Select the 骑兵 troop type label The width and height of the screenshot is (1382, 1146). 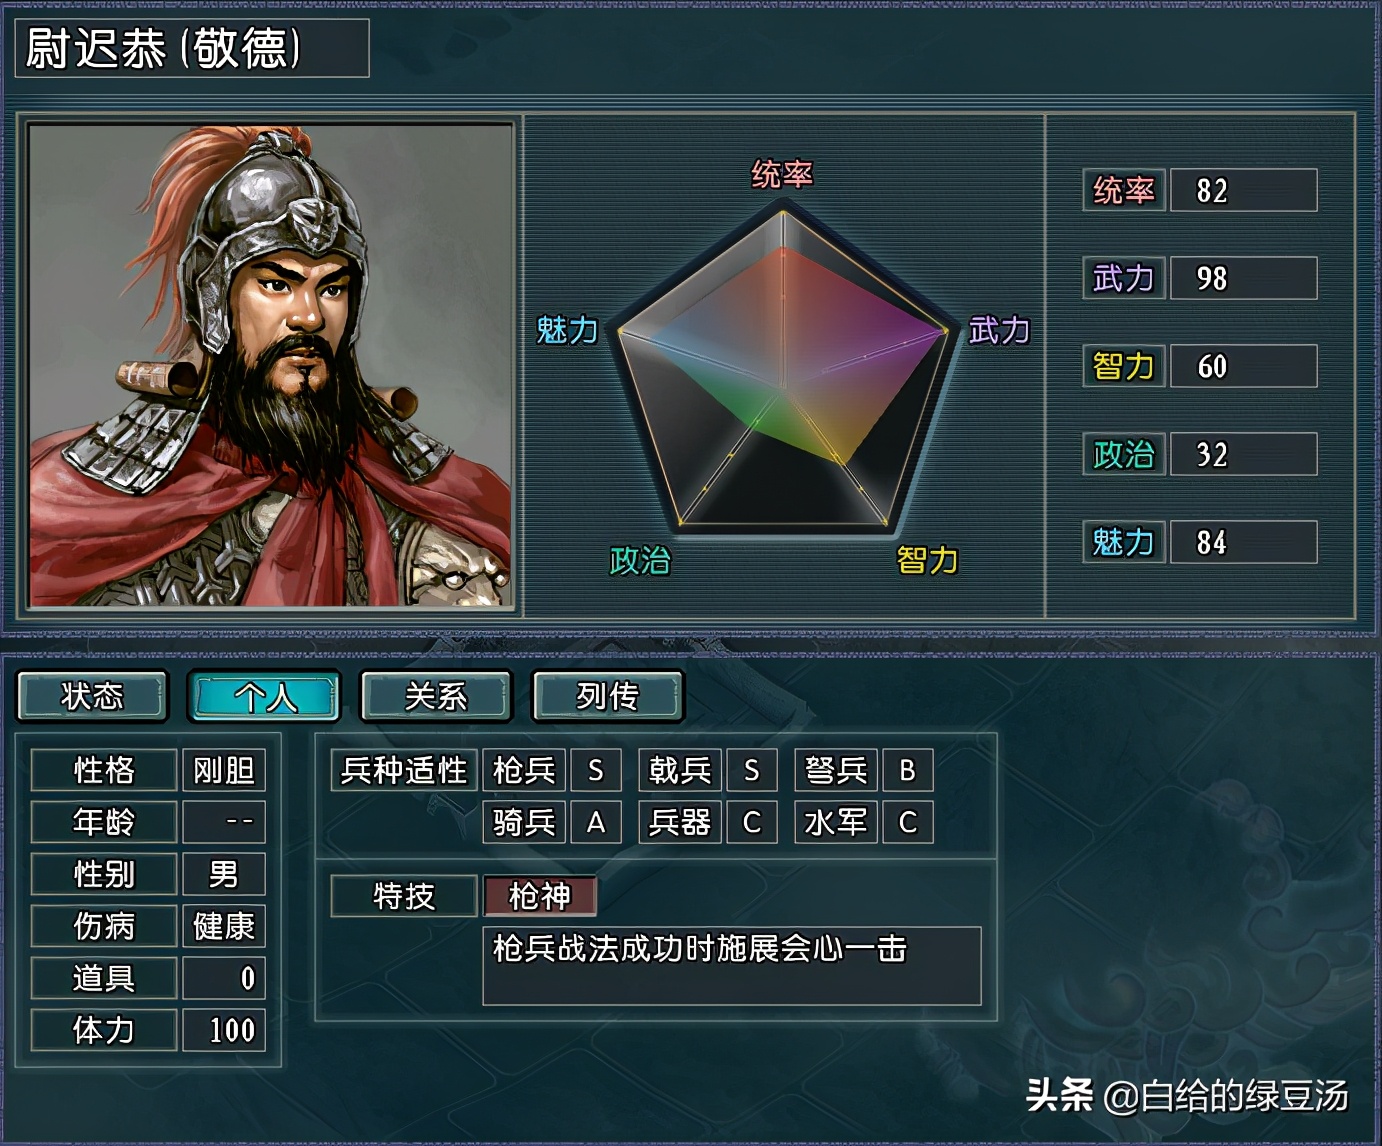point(524,822)
